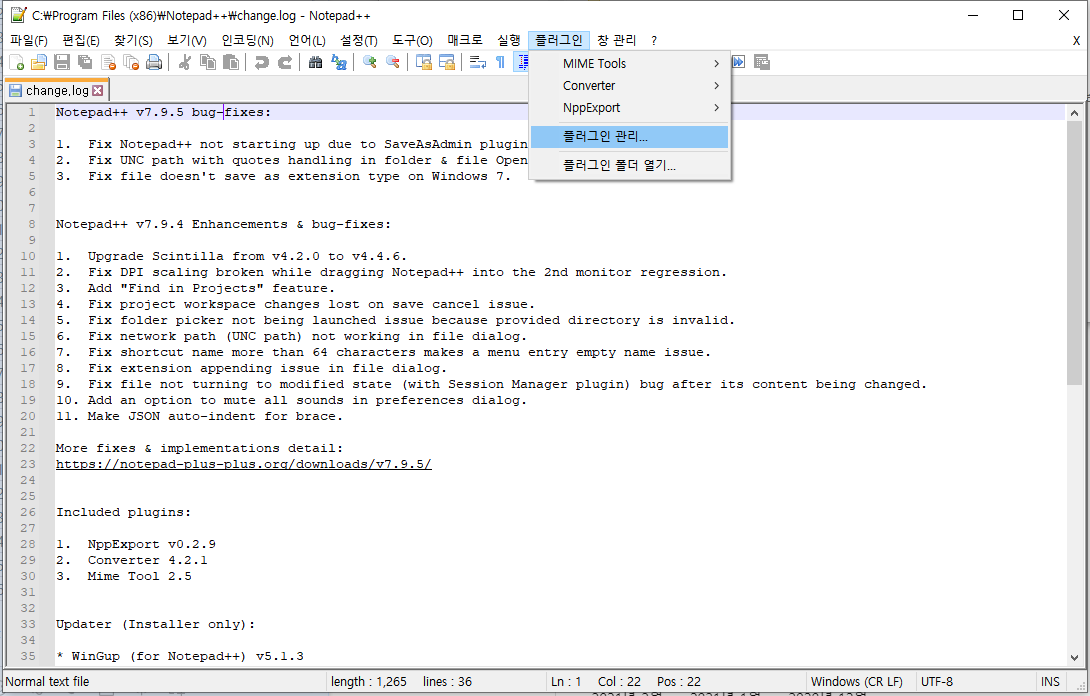Close document with menu bar X button
This screenshot has width=1090, height=696.
(1076, 40)
